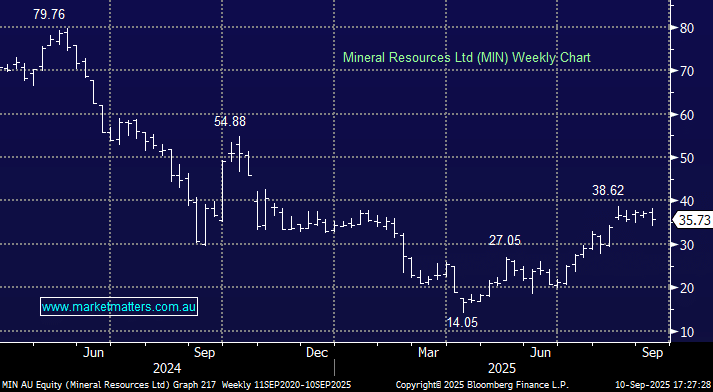
Task: Click the 35.73 current price tag
Action: 694,220
